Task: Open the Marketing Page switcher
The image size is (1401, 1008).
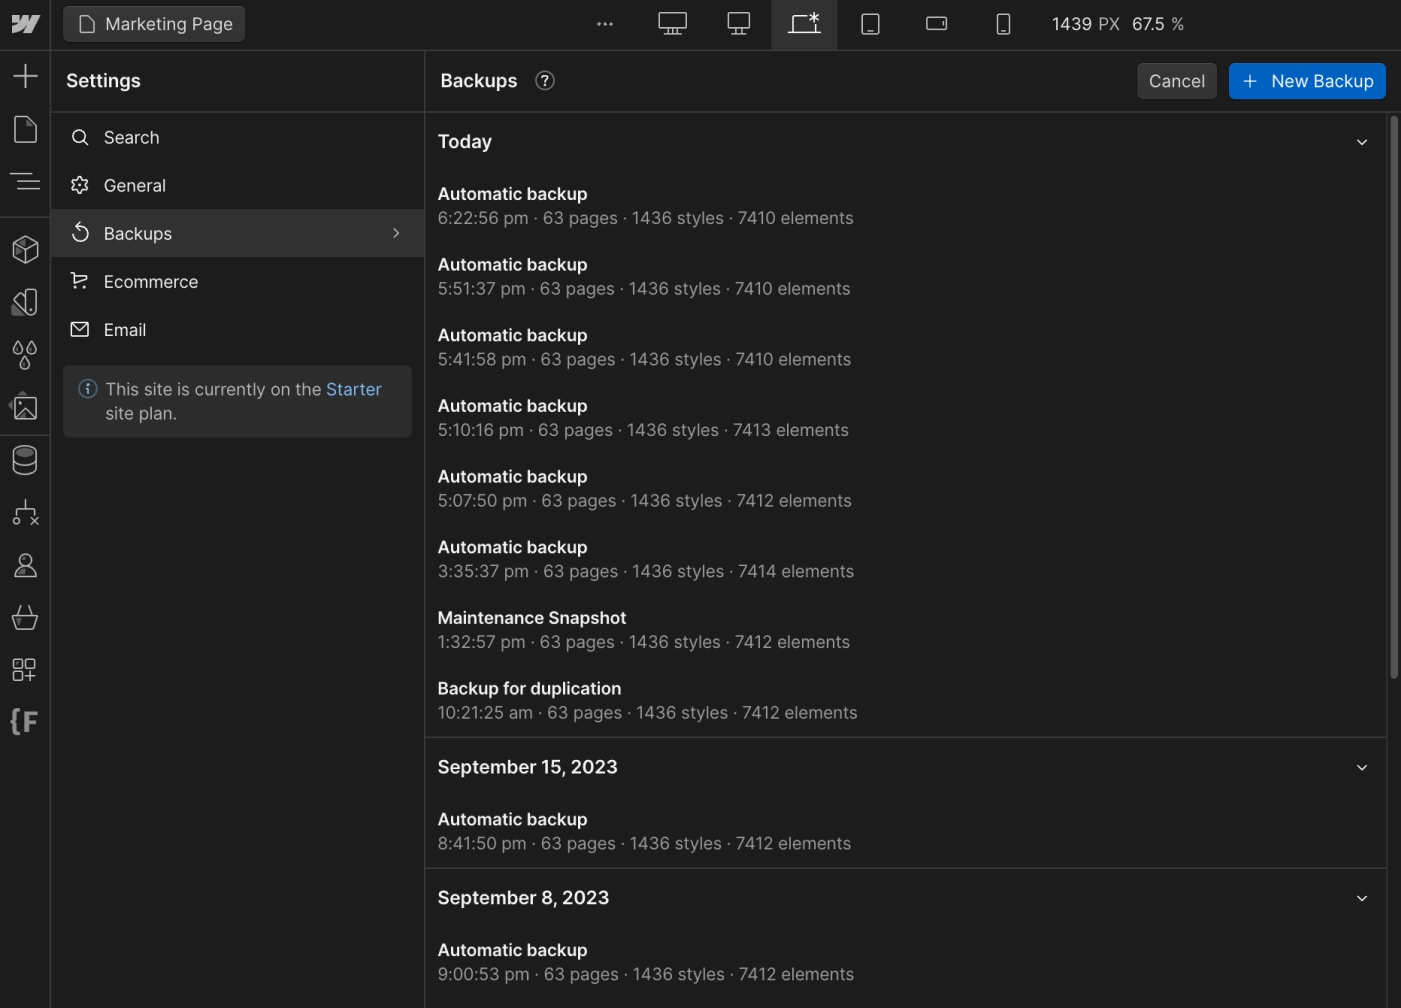Action: pos(153,23)
